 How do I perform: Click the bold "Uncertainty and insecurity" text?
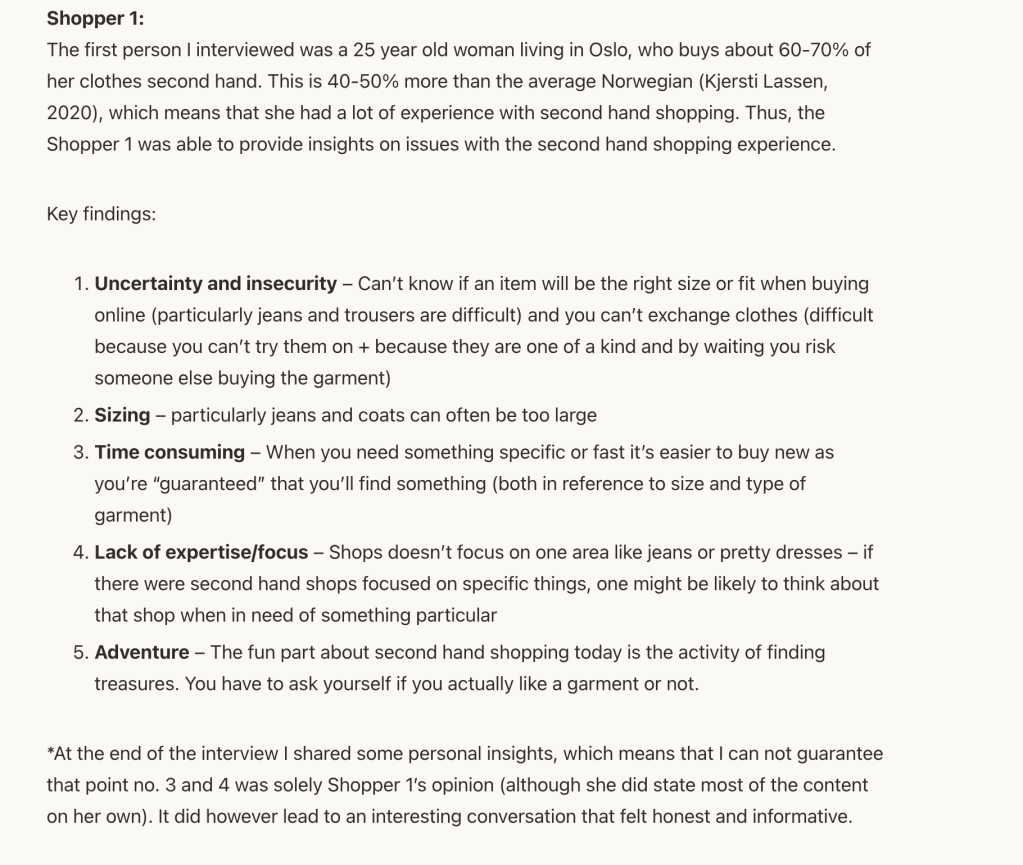tap(215, 284)
